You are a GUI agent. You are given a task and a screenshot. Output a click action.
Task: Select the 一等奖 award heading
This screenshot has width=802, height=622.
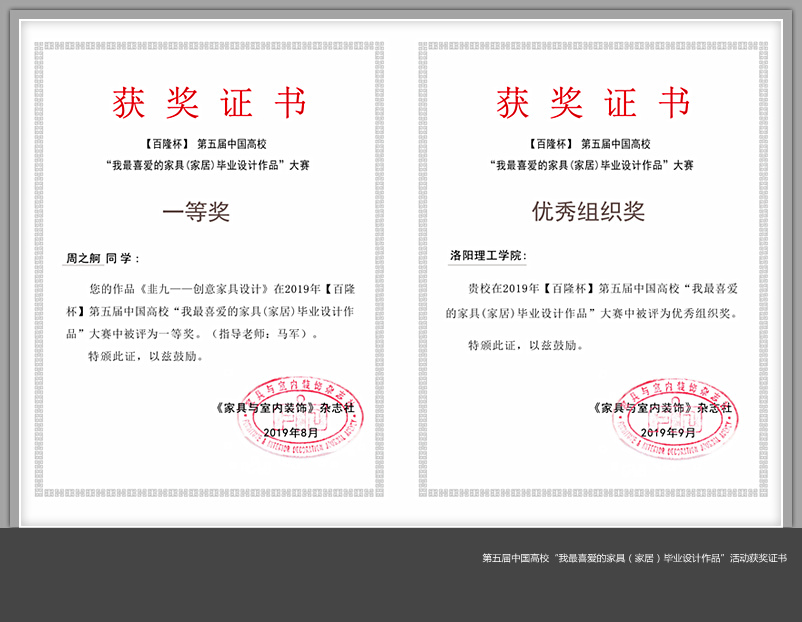[x=196, y=212]
